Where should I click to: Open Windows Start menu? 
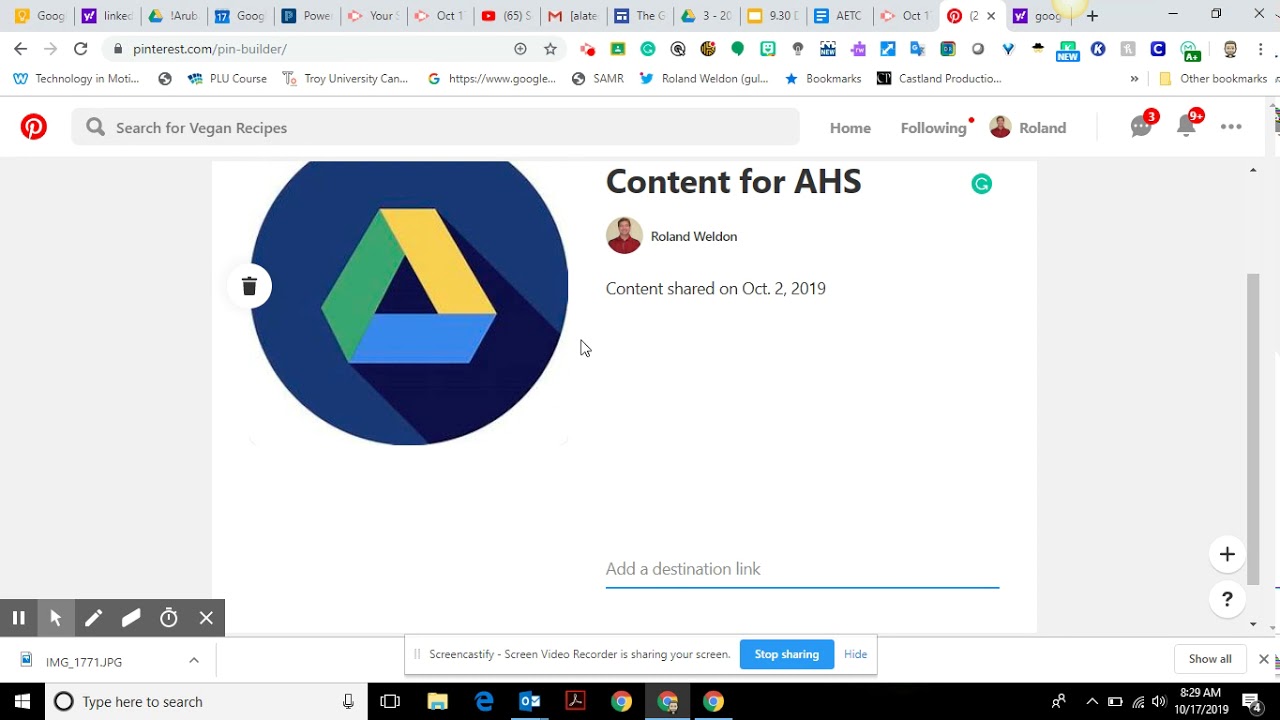(22, 702)
